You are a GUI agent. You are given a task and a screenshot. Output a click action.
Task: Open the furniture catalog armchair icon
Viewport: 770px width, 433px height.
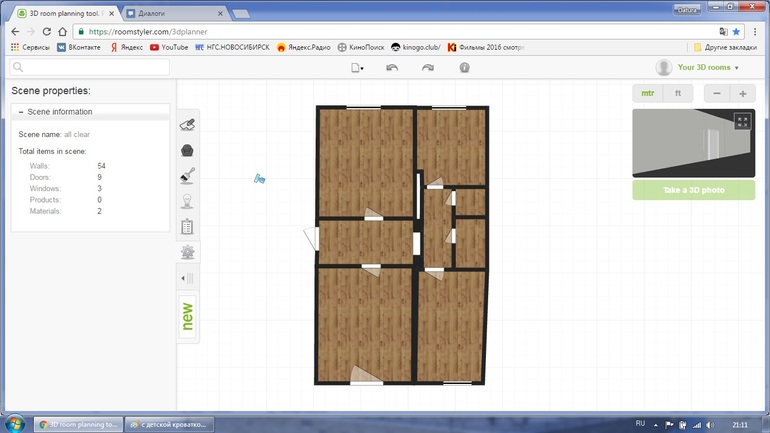tap(187, 150)
